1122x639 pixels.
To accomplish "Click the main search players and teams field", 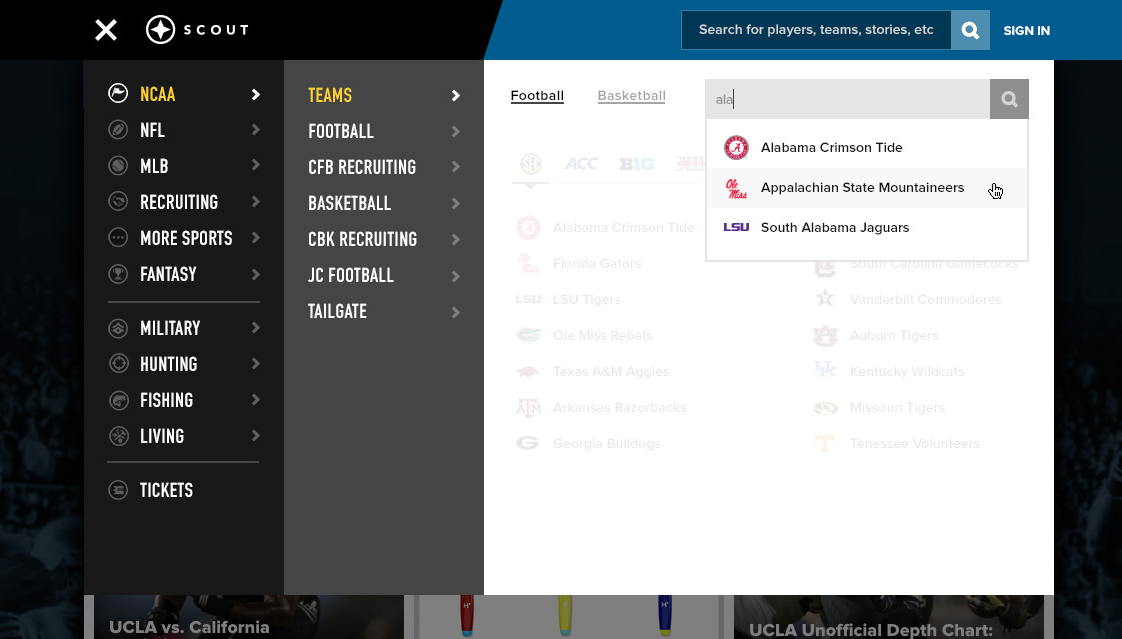I will [816, 30].
